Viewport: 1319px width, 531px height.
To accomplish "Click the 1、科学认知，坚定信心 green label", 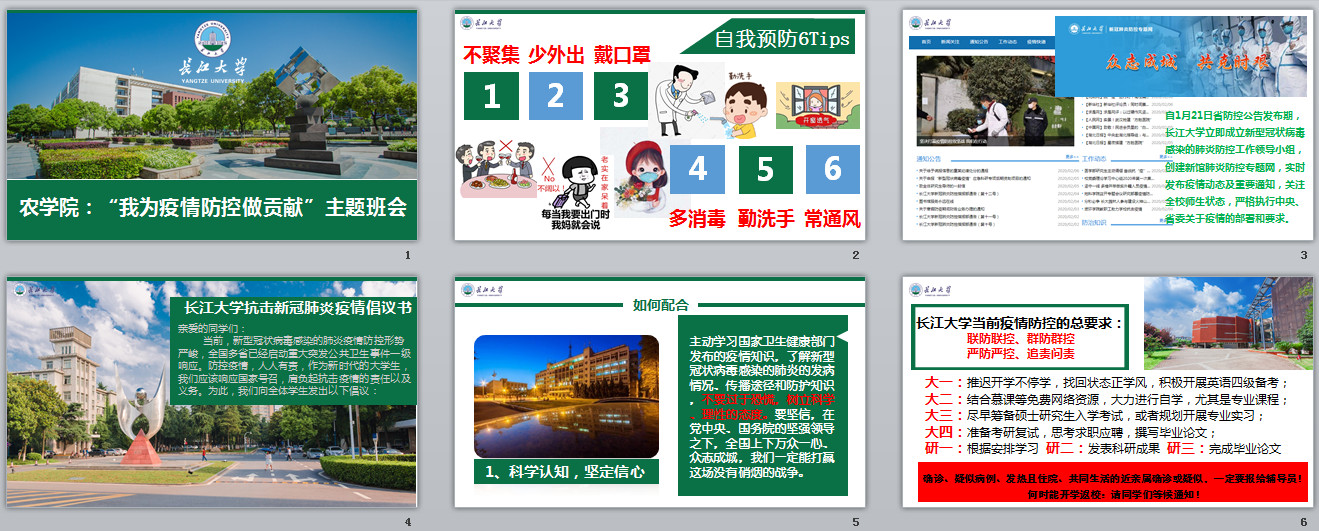I will pos(565,471).
